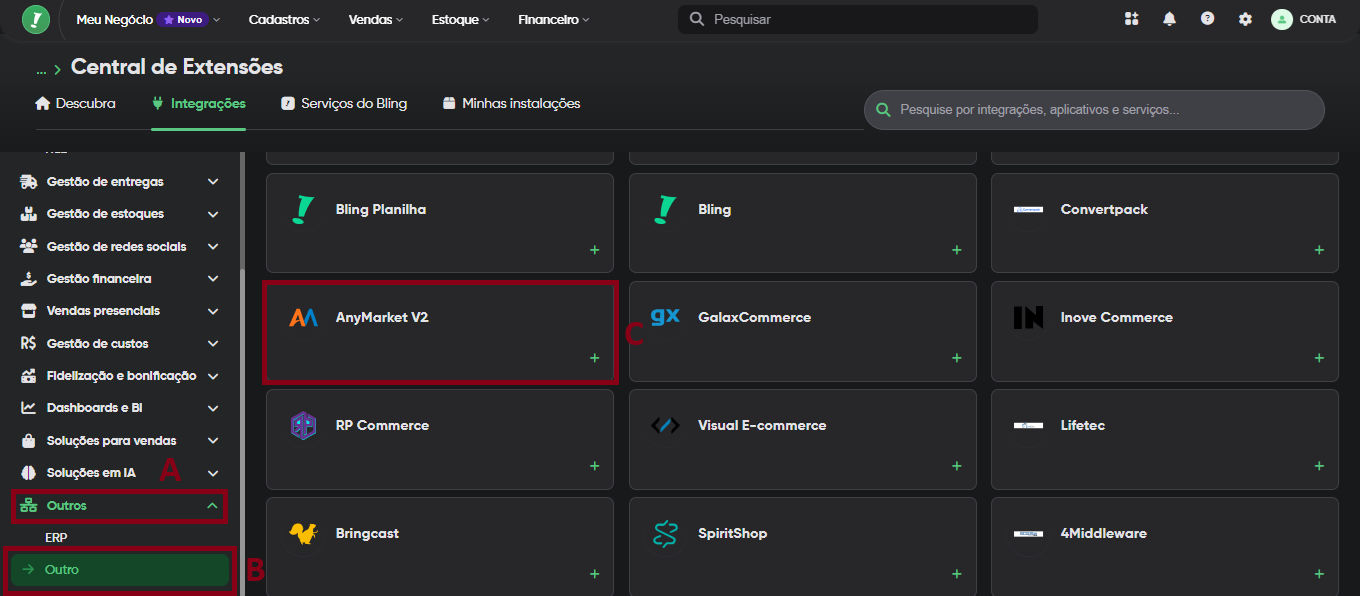Open the help question mark icon

coord(1207,19)
